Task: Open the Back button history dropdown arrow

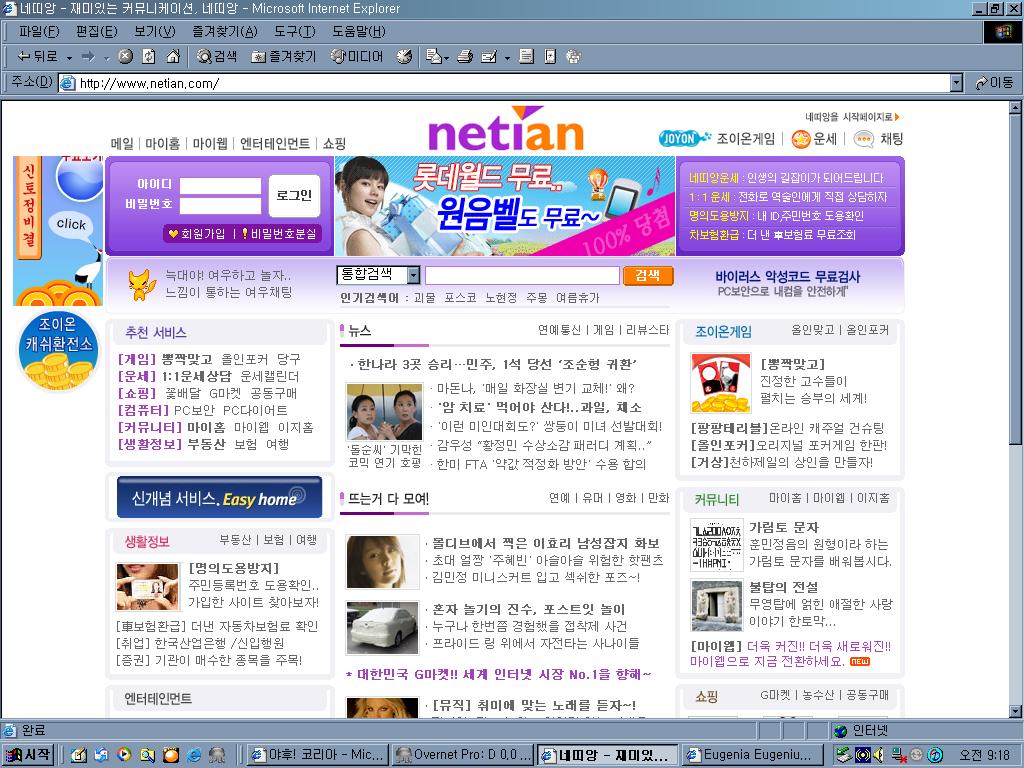Action: pos(69,57)
